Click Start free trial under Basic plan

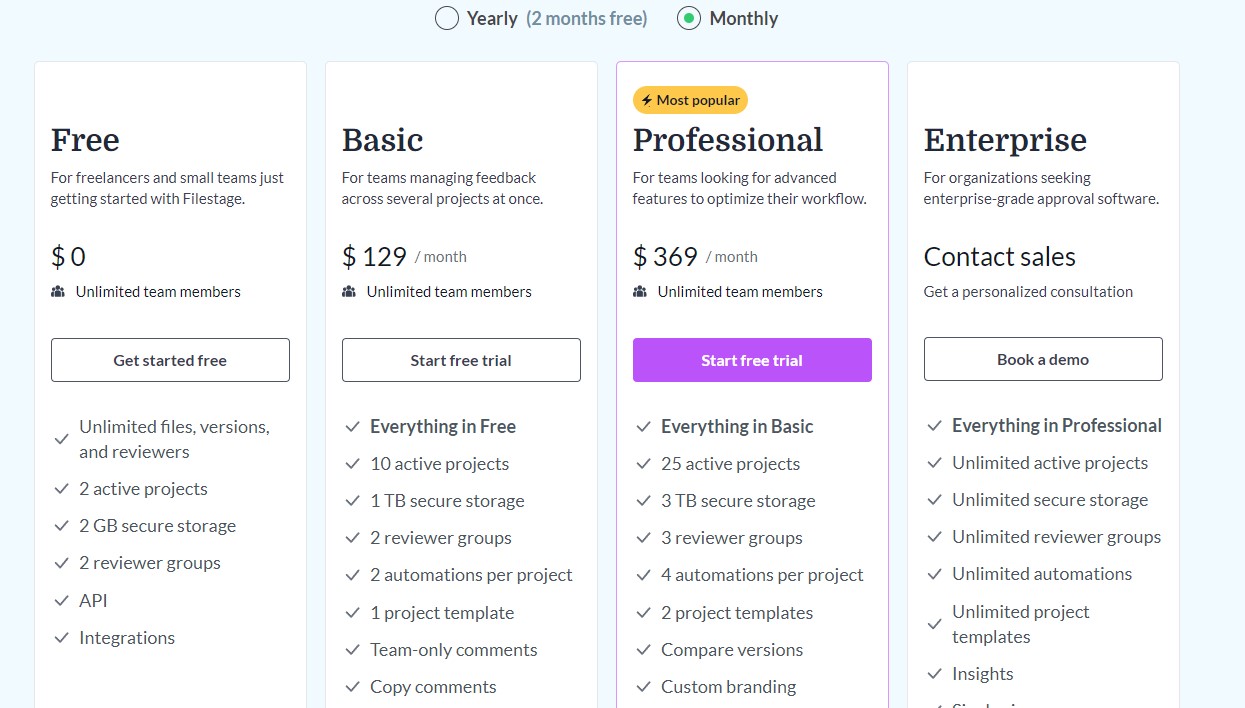click(461, 360)
